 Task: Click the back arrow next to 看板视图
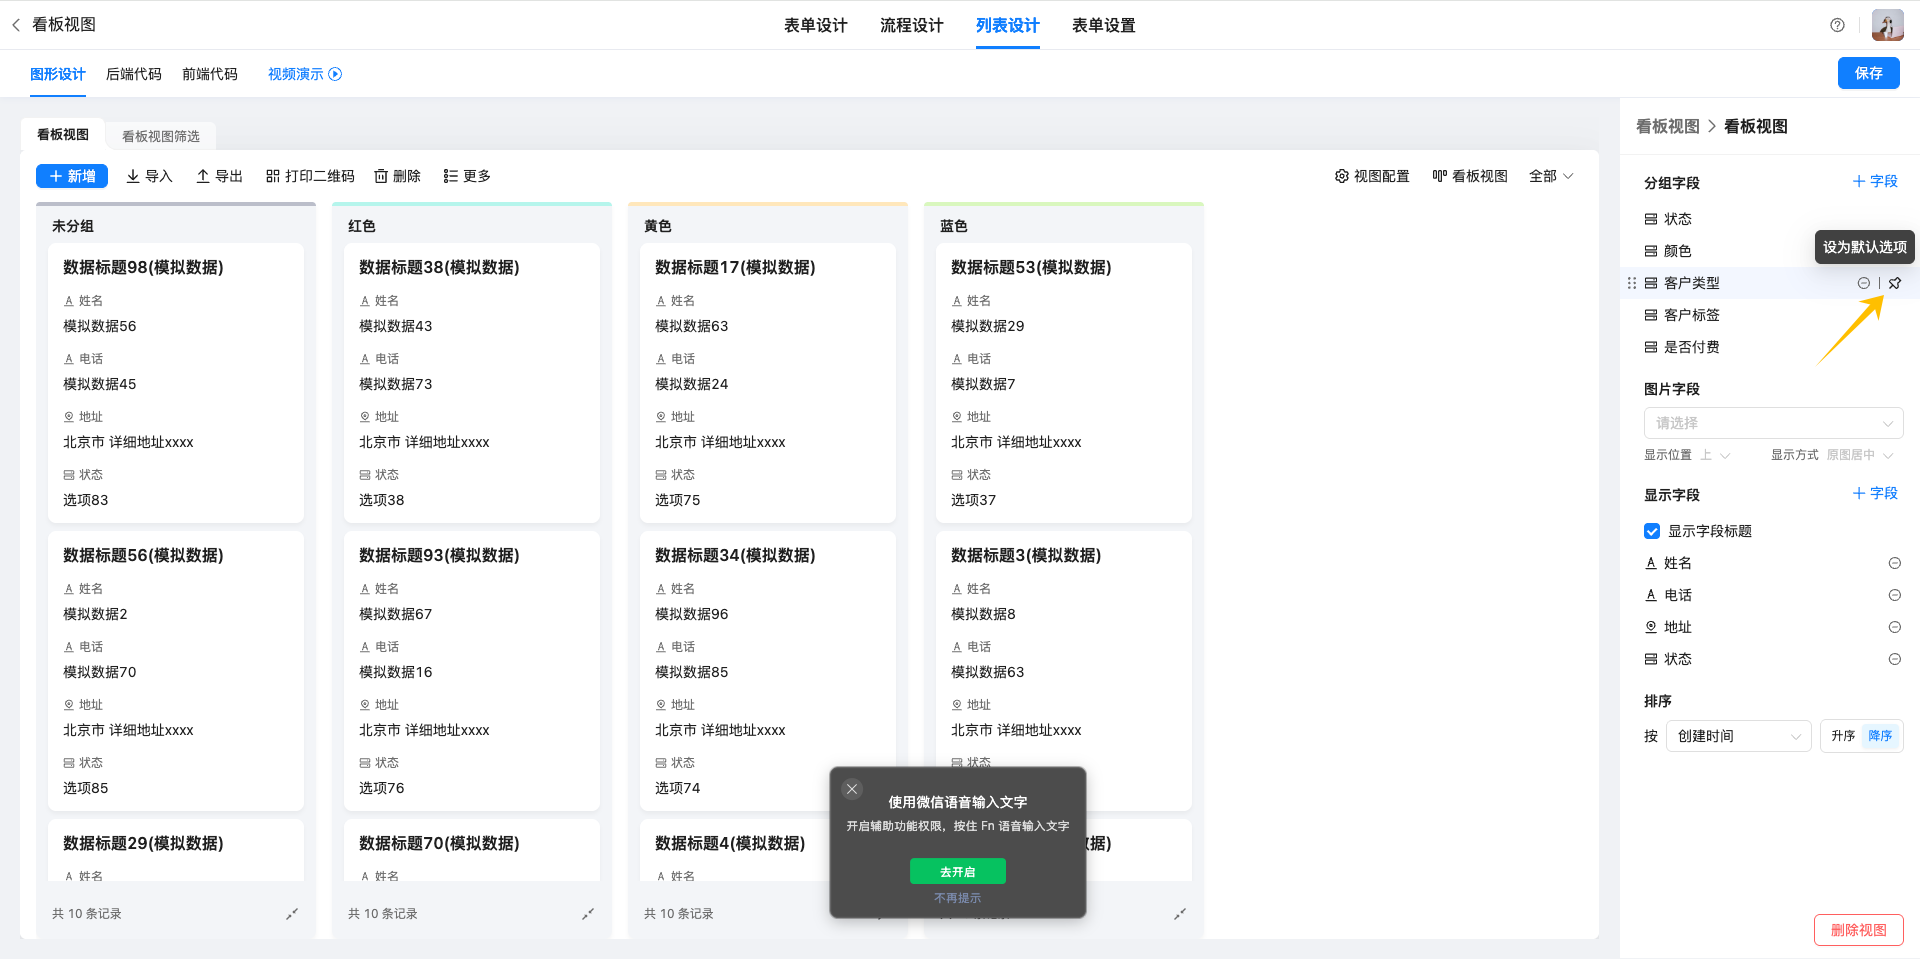(16, 25)
